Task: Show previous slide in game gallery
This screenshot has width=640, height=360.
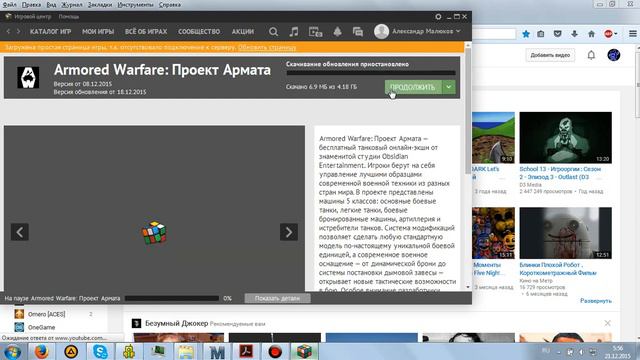Action: tap(20, 232)
